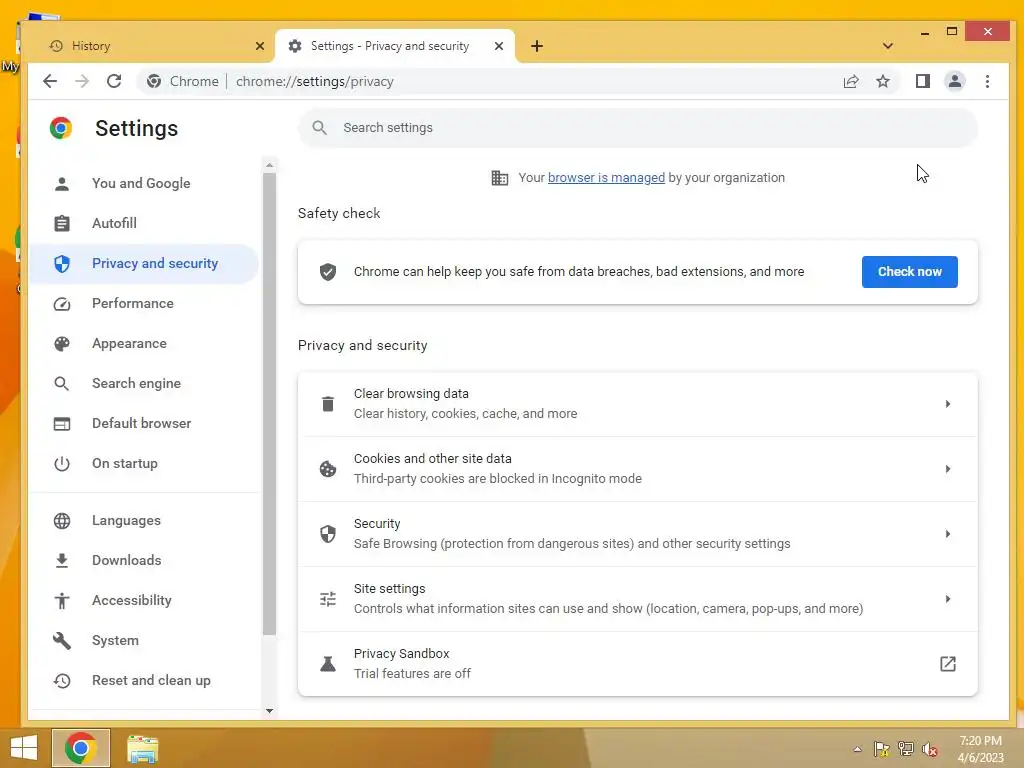
Task: Bookmark this page with the star icon
Action: click(883, 81)
